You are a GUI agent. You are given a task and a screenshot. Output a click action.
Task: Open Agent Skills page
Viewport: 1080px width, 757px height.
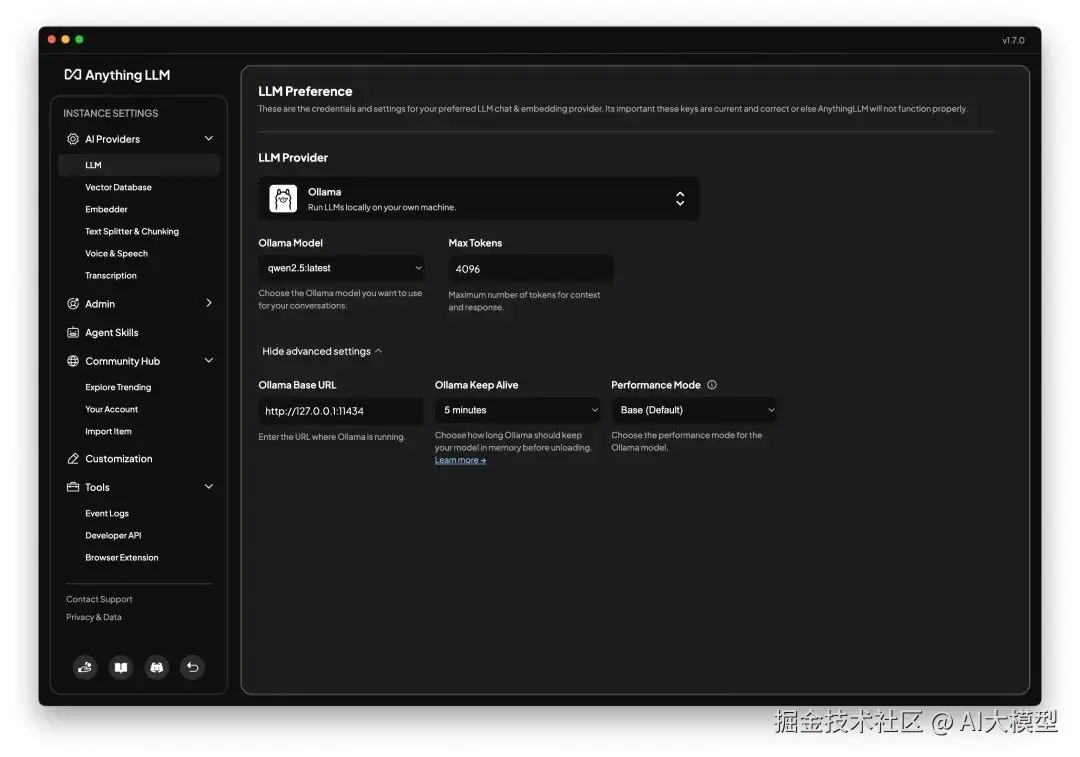coord(112,333)
